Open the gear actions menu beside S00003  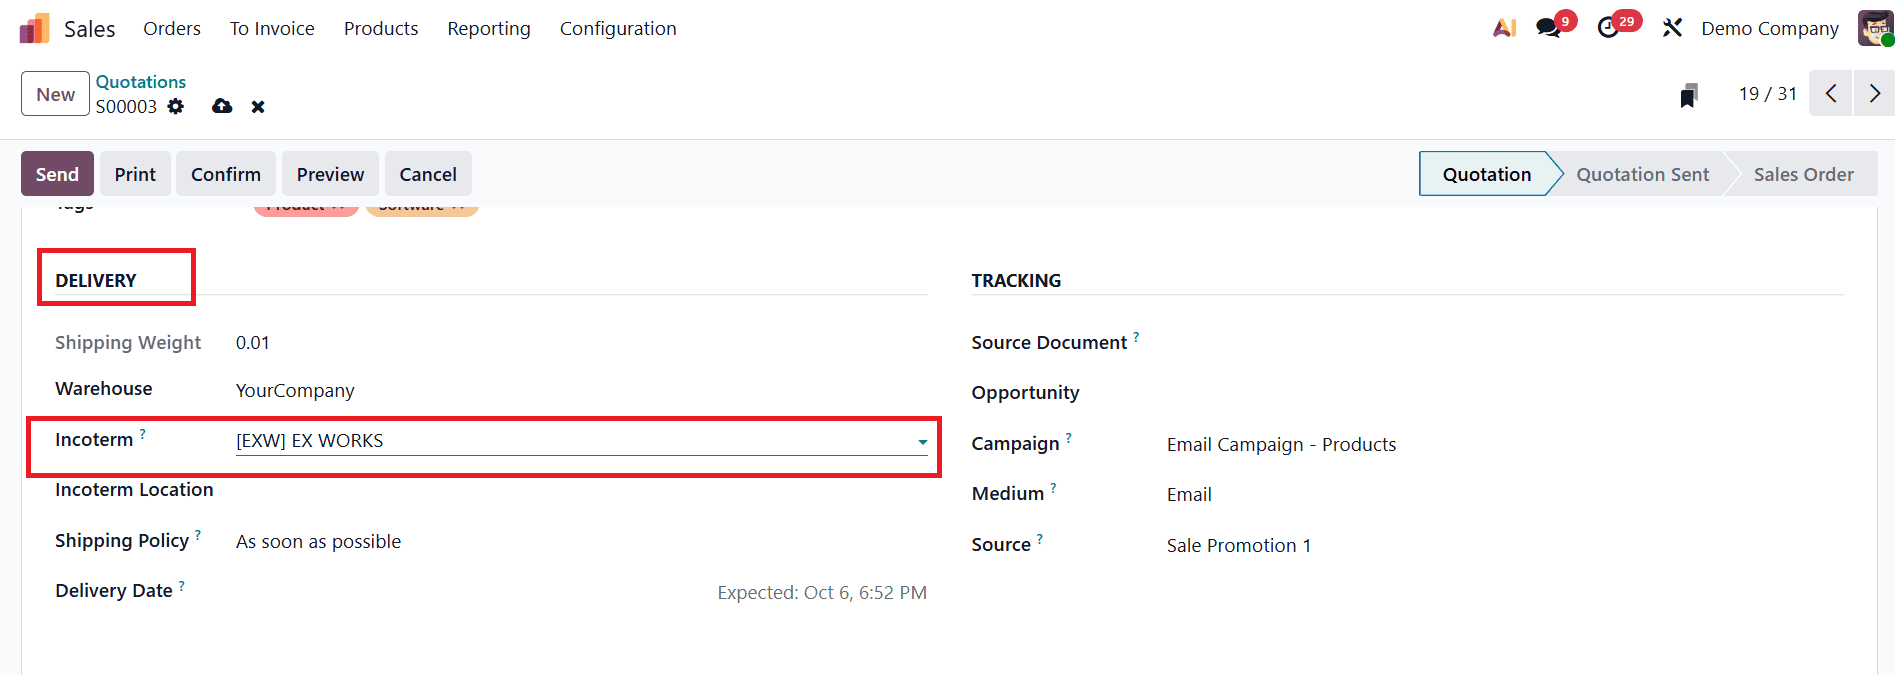(176, 106)
